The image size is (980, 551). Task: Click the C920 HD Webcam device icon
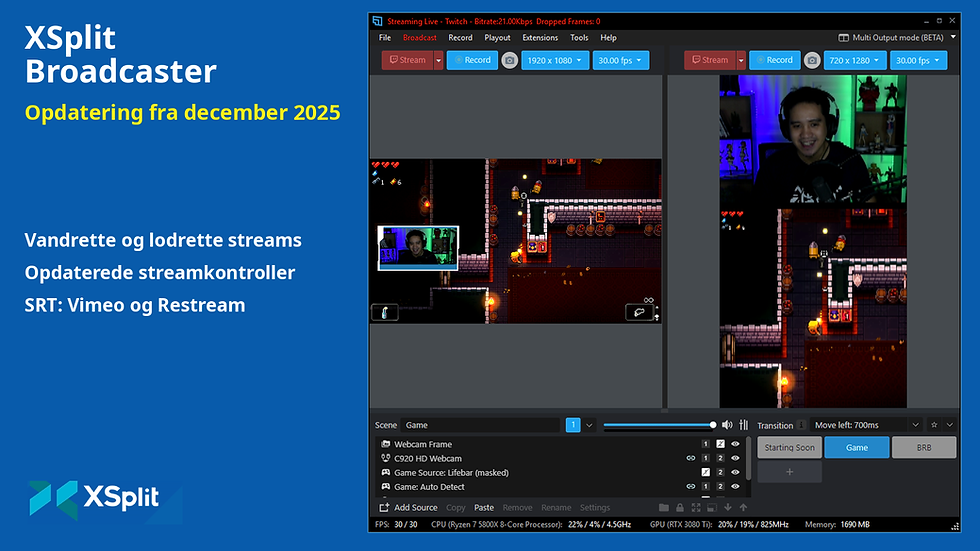pos(386,459)
